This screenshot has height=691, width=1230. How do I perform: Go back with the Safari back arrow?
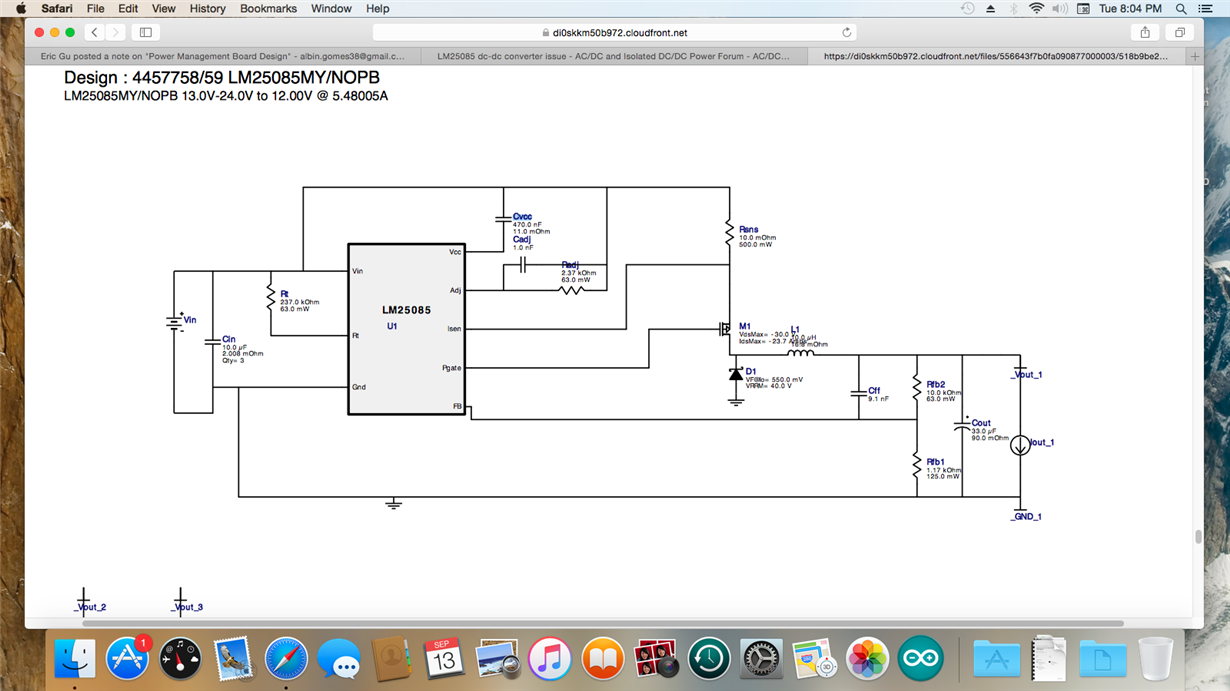point(94,33)
